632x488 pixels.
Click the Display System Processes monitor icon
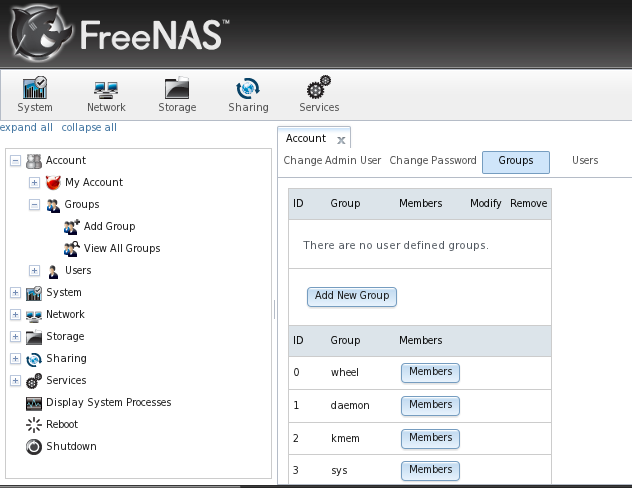(34, 403)
